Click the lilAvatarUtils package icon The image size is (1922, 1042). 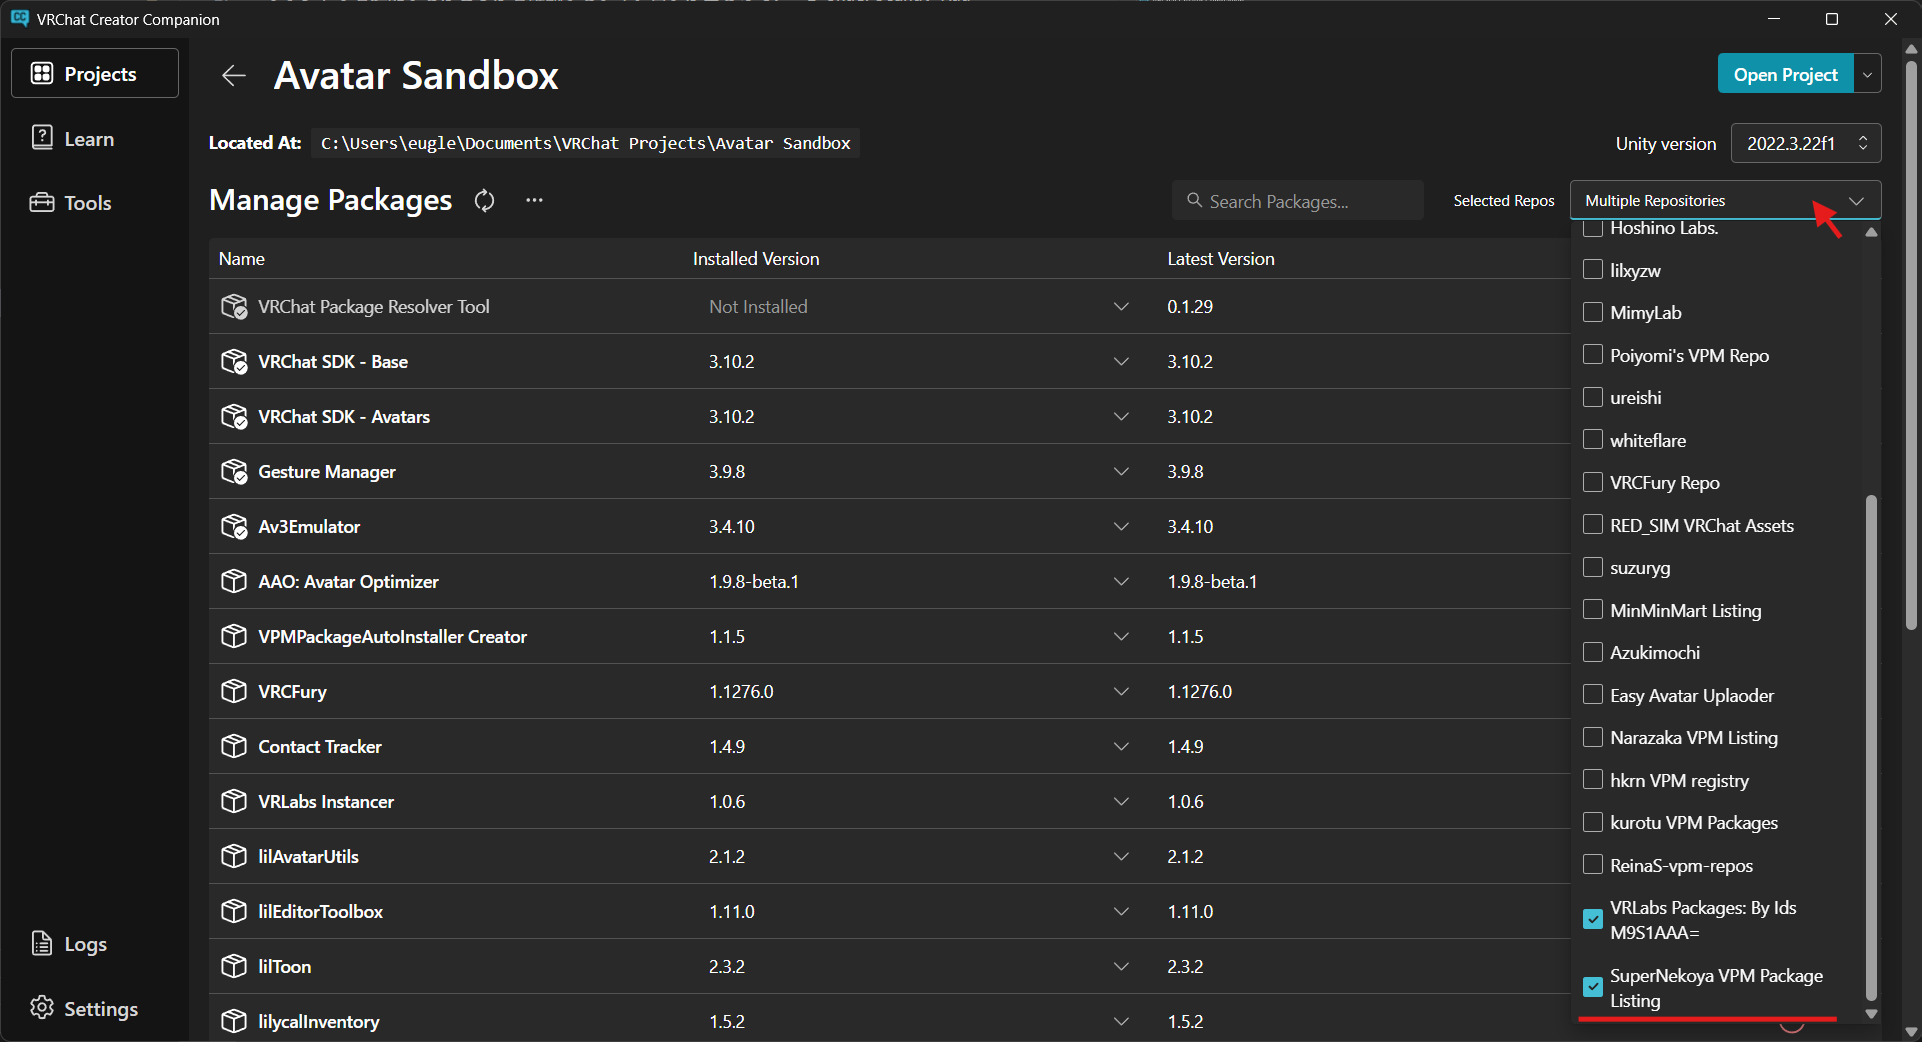[234, 857]
